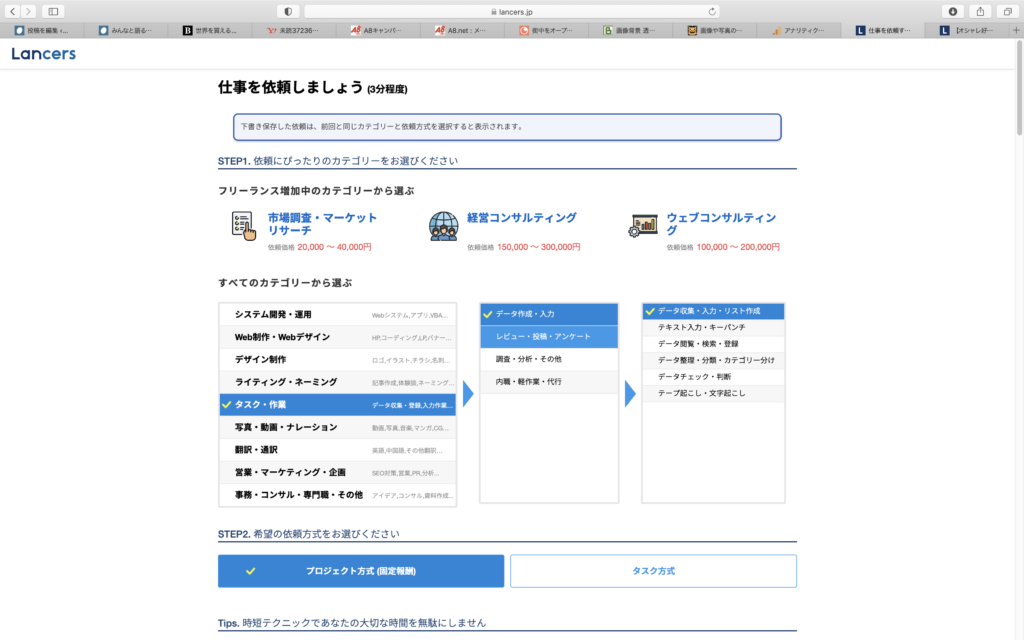Open the Safari share icon

979,11
